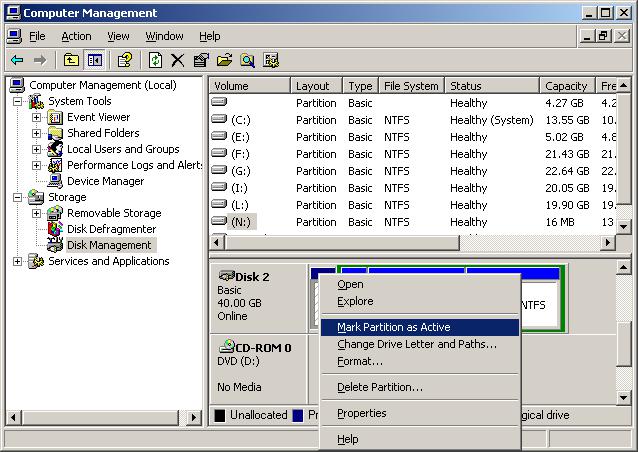Click the Properties toolbar icon

[201, 61]
